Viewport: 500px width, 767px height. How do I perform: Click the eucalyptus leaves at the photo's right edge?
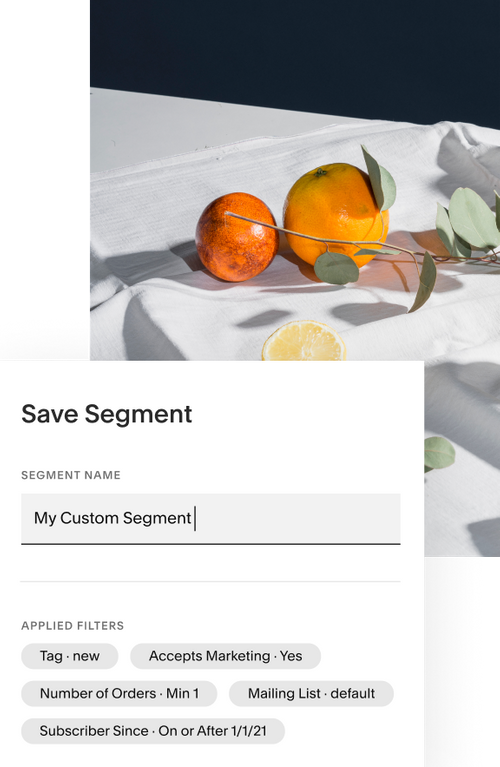tap(470, 220)
